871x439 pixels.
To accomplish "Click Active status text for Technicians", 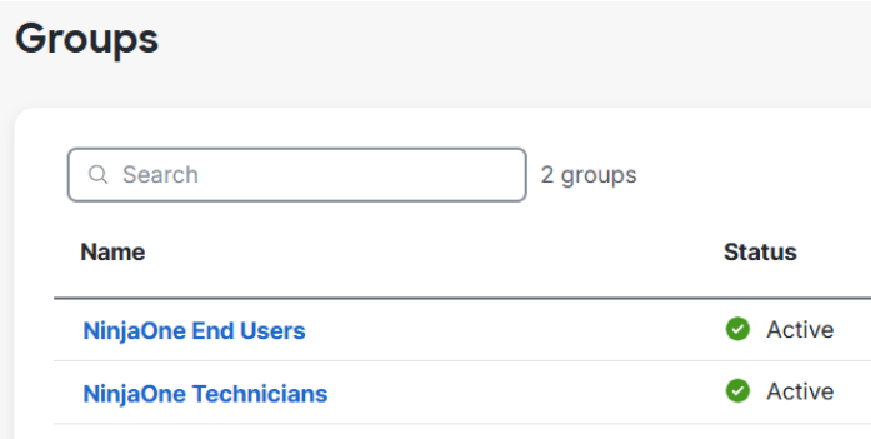I will point(800,392).
